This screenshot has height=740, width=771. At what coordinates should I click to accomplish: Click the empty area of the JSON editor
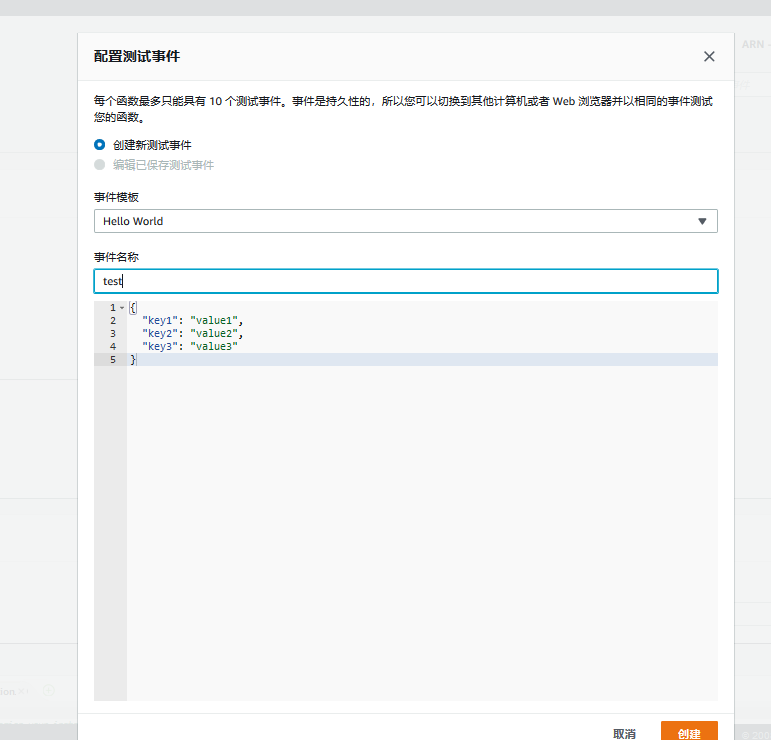pos(420,530)
